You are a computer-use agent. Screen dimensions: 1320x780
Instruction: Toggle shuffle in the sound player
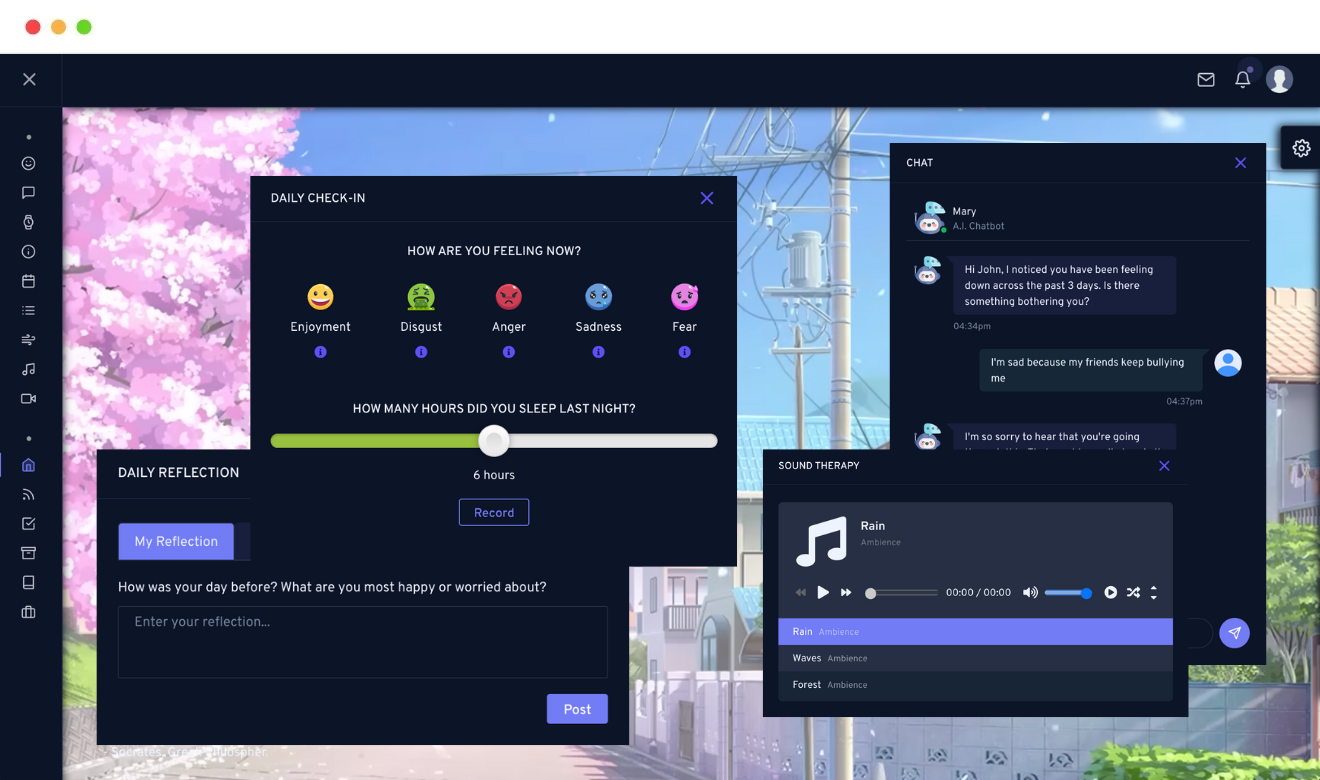[1133, 593]
